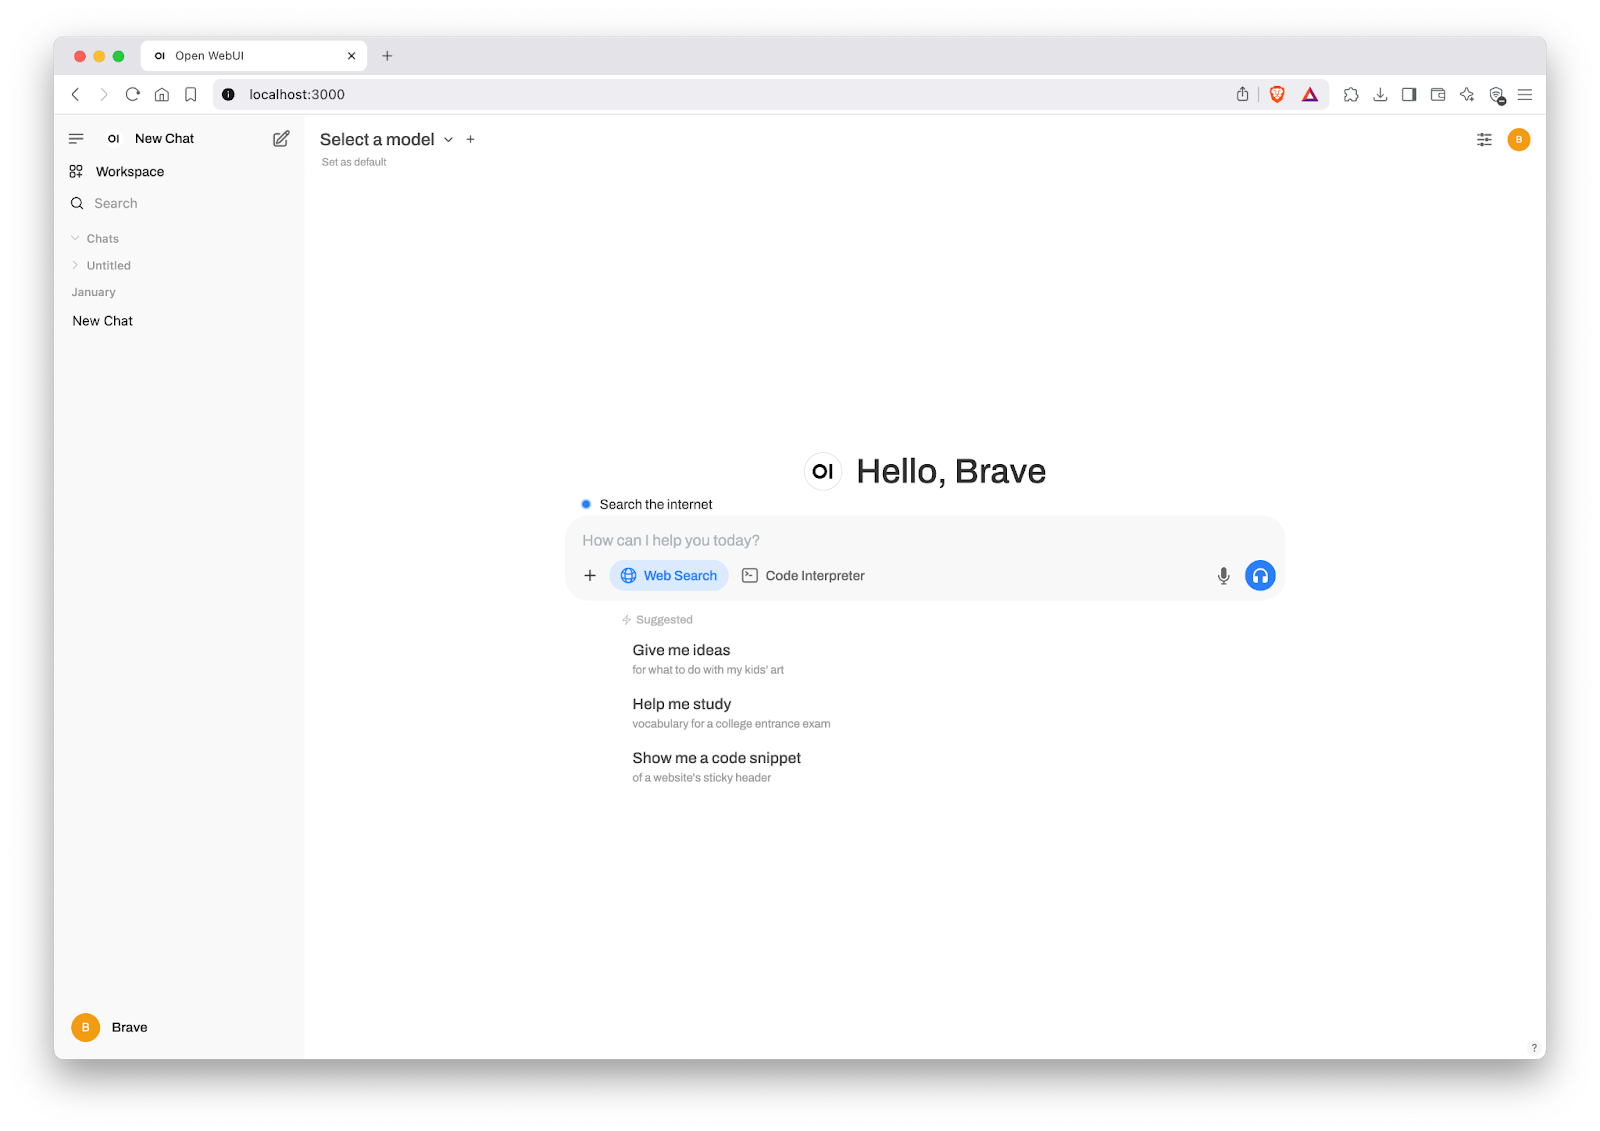1600x1131 pixels.
Task: Start call mode with headphones button
Action: pyautogui.click(x=1260, y=576)
